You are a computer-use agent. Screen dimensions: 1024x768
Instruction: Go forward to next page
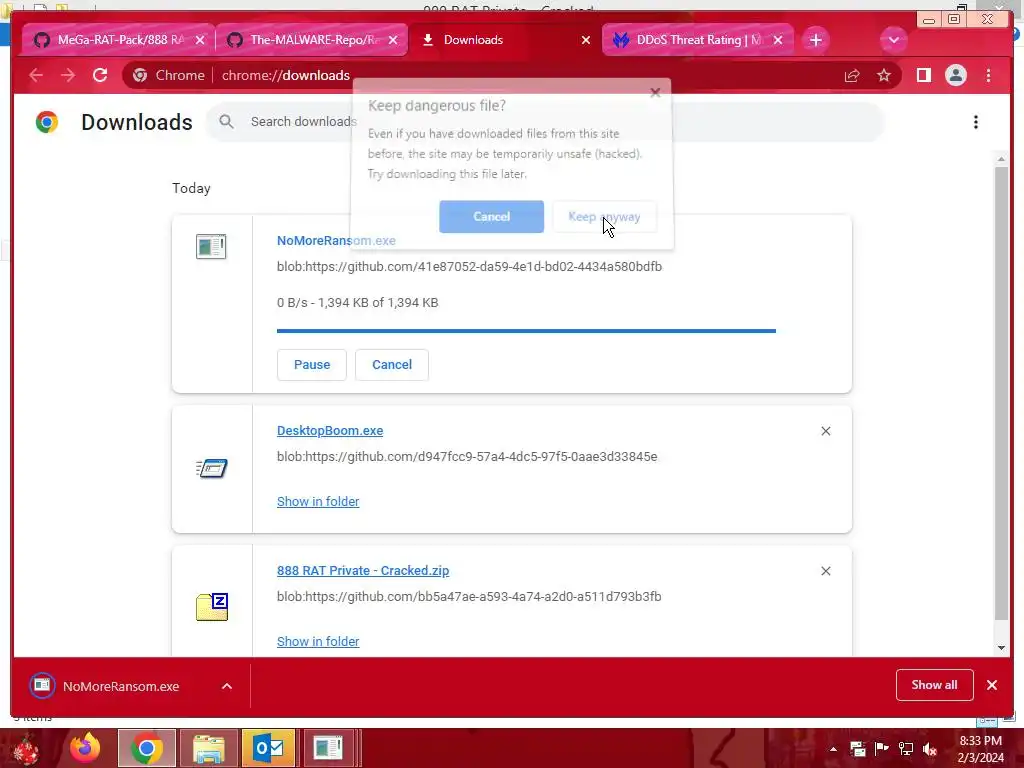tap(68, 76)
